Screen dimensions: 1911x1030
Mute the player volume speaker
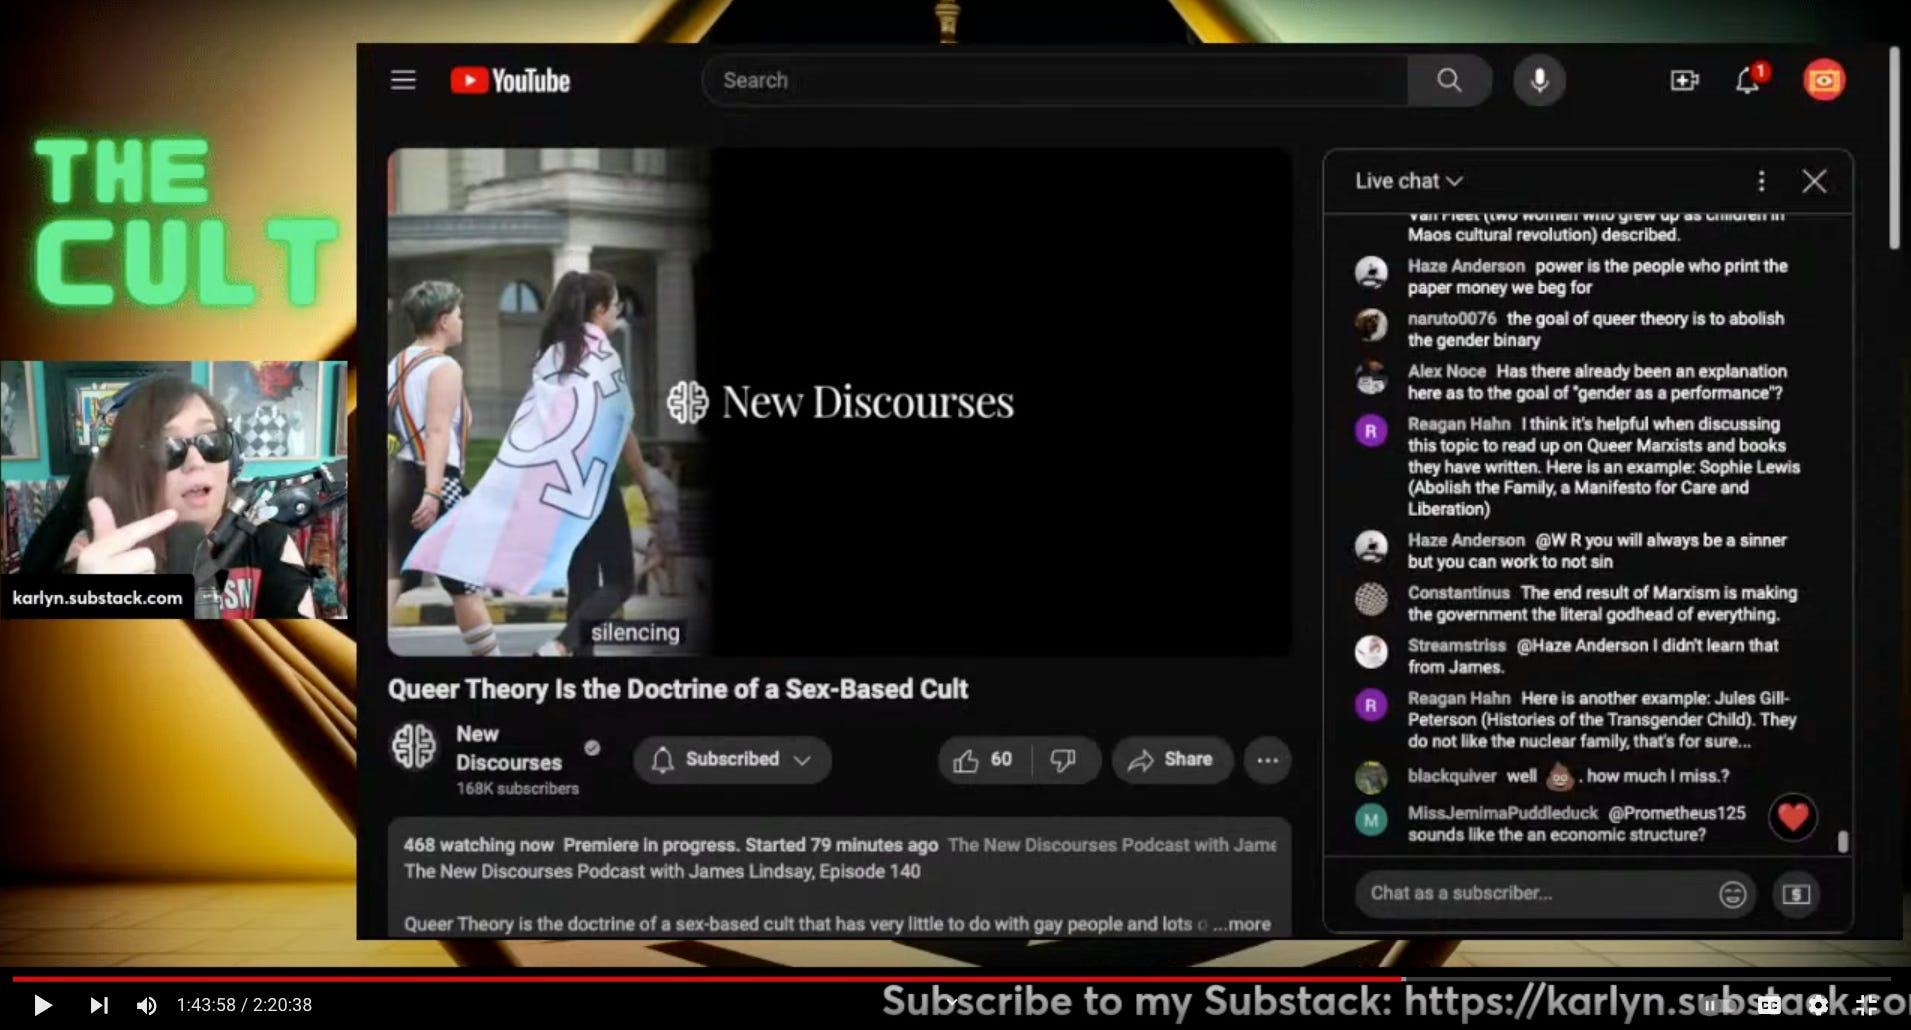(146, 1005)
